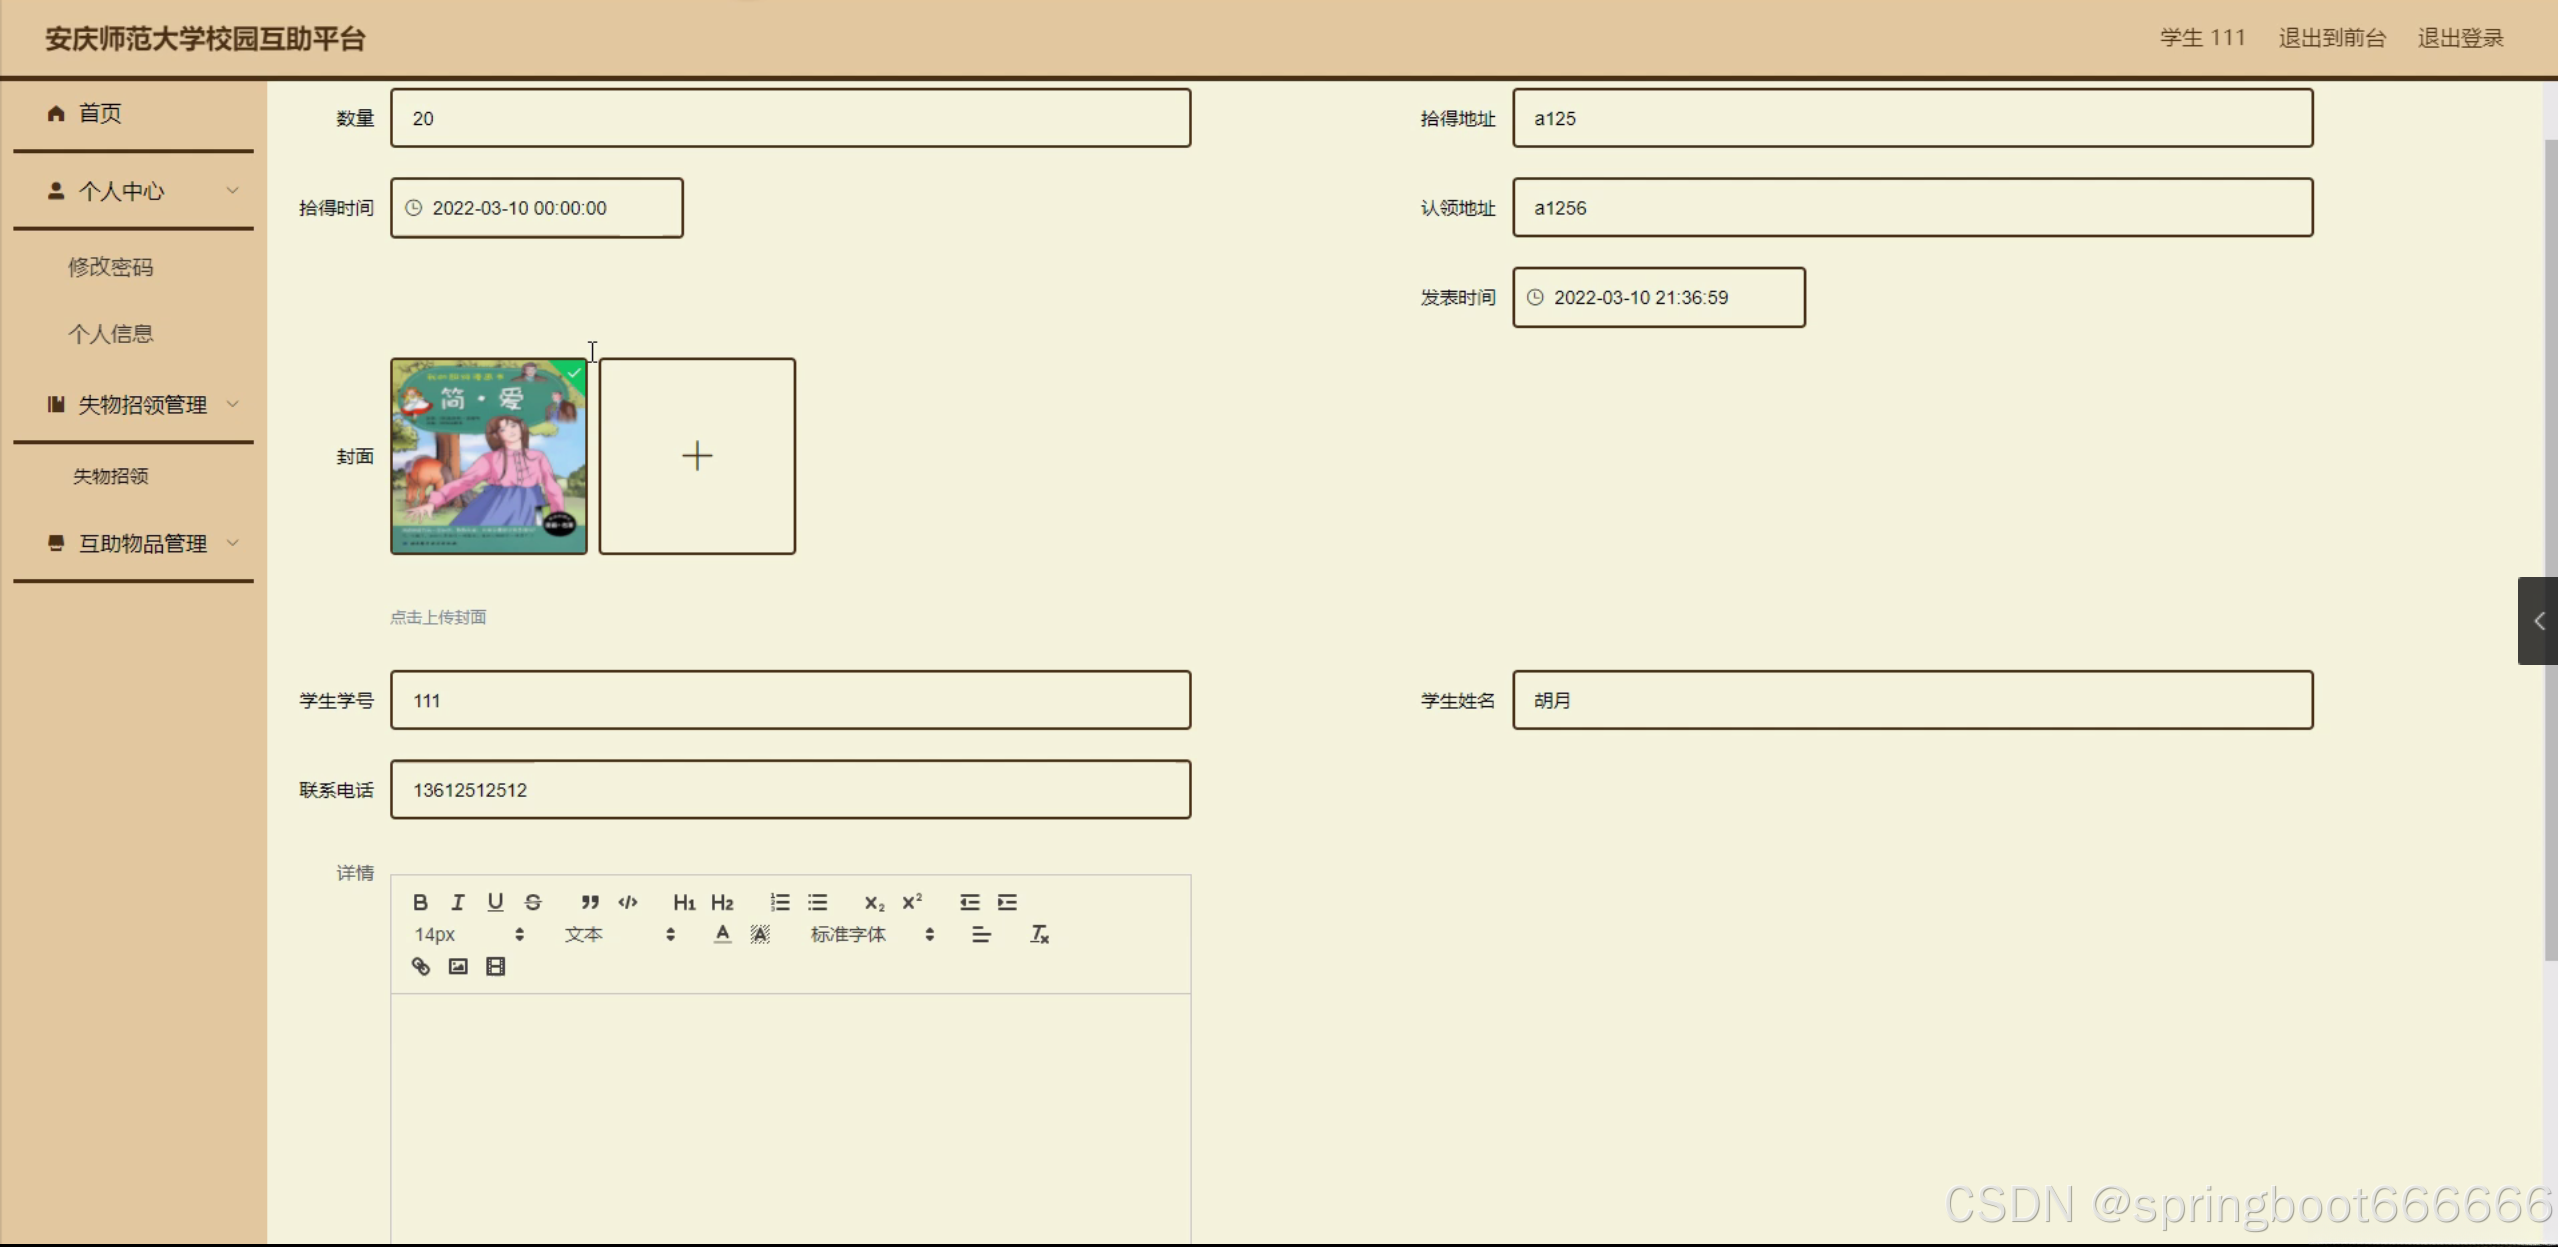
Task: Insert a blockquote in the editor
Action: point(590,902)
